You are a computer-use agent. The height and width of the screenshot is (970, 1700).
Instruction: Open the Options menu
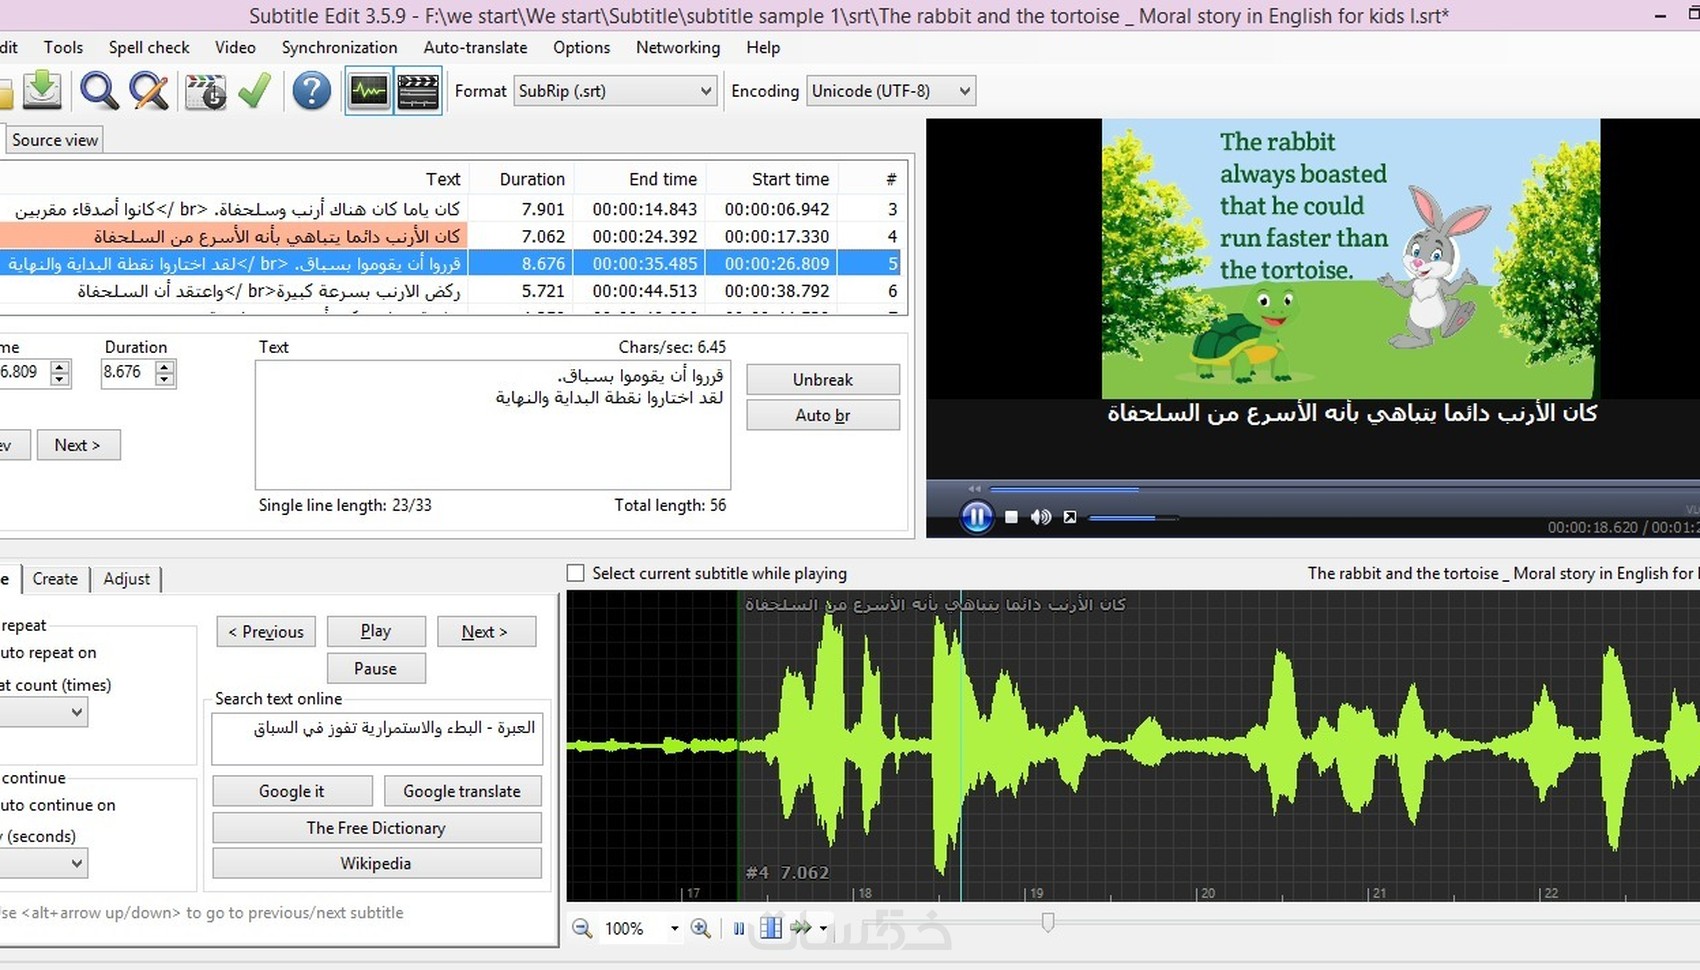[x=581, y=47]
